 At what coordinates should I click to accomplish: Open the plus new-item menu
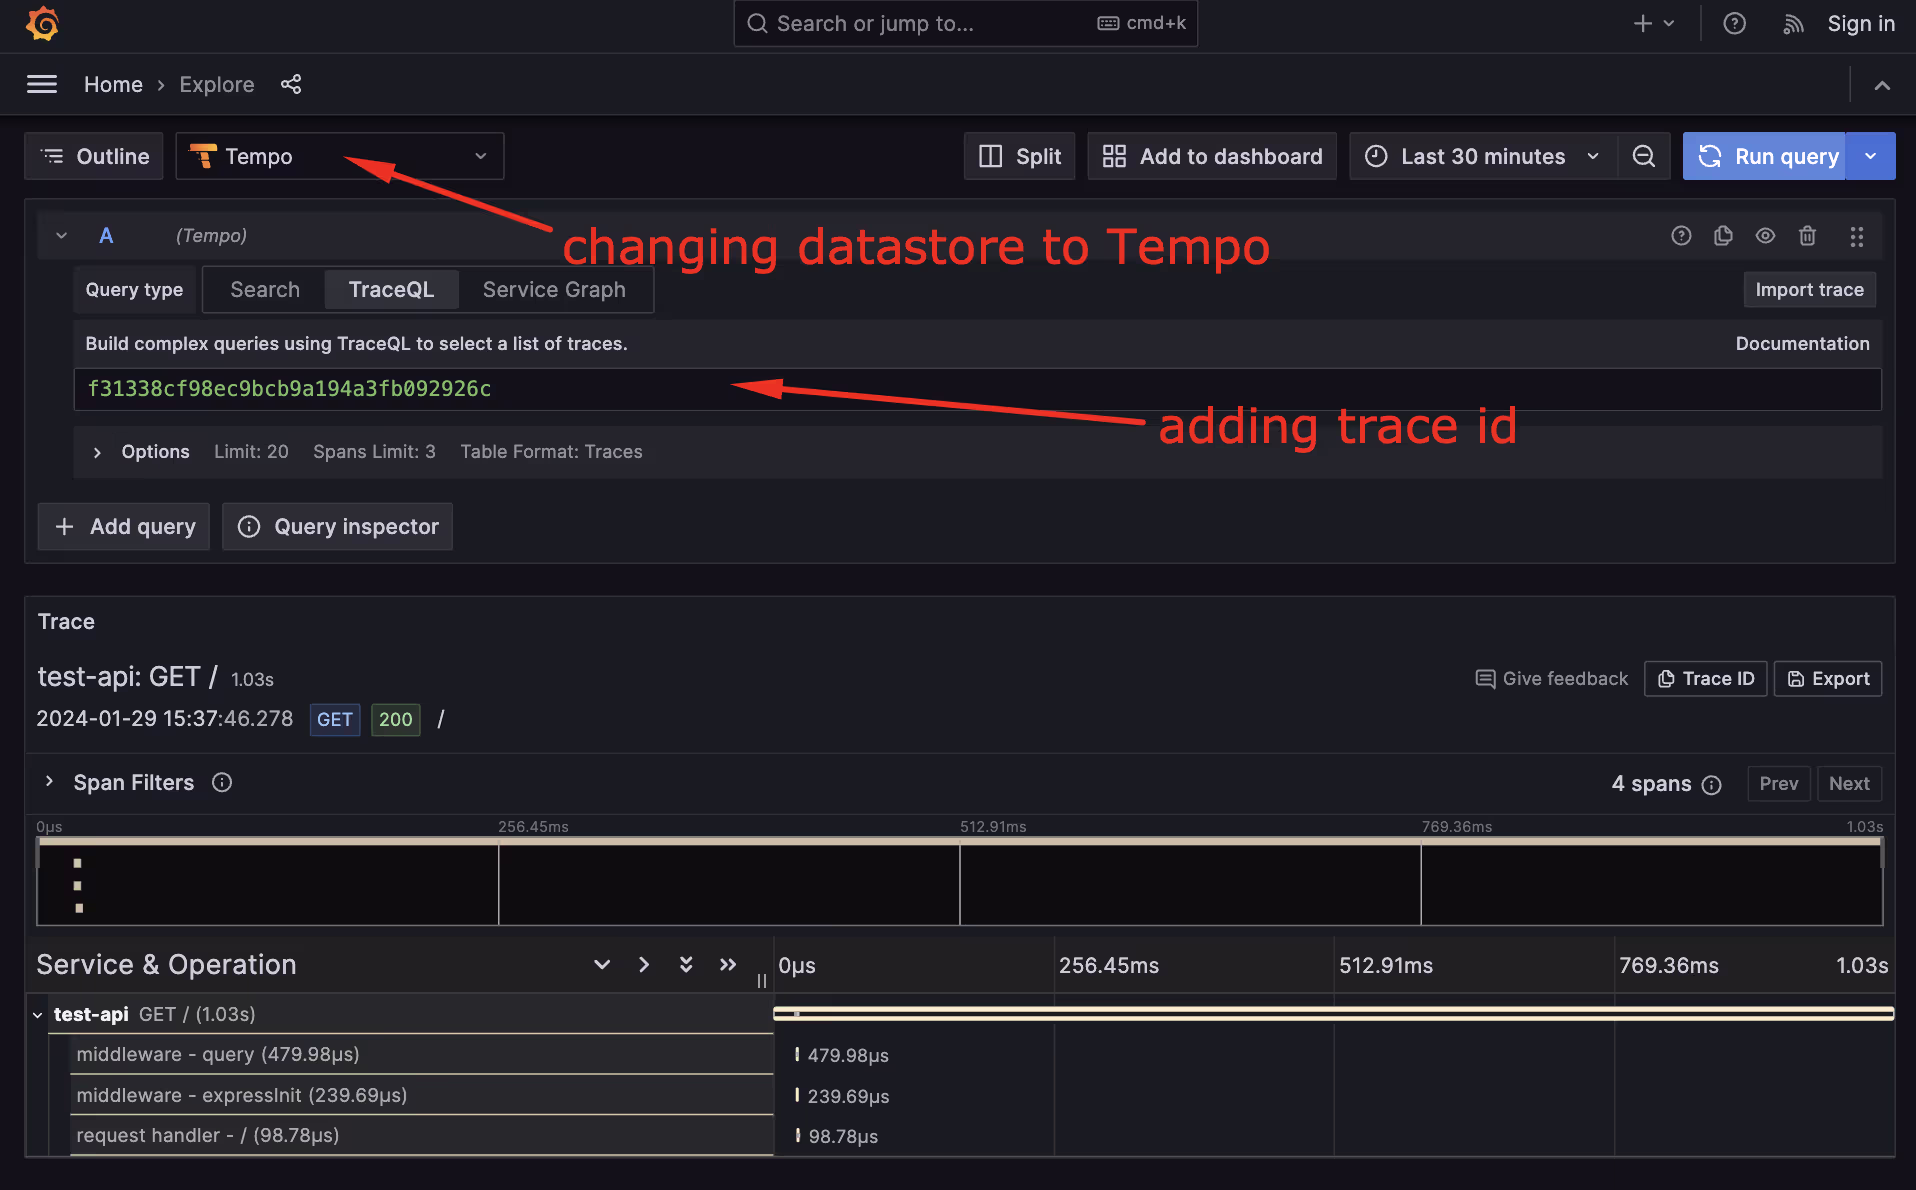1653,23
